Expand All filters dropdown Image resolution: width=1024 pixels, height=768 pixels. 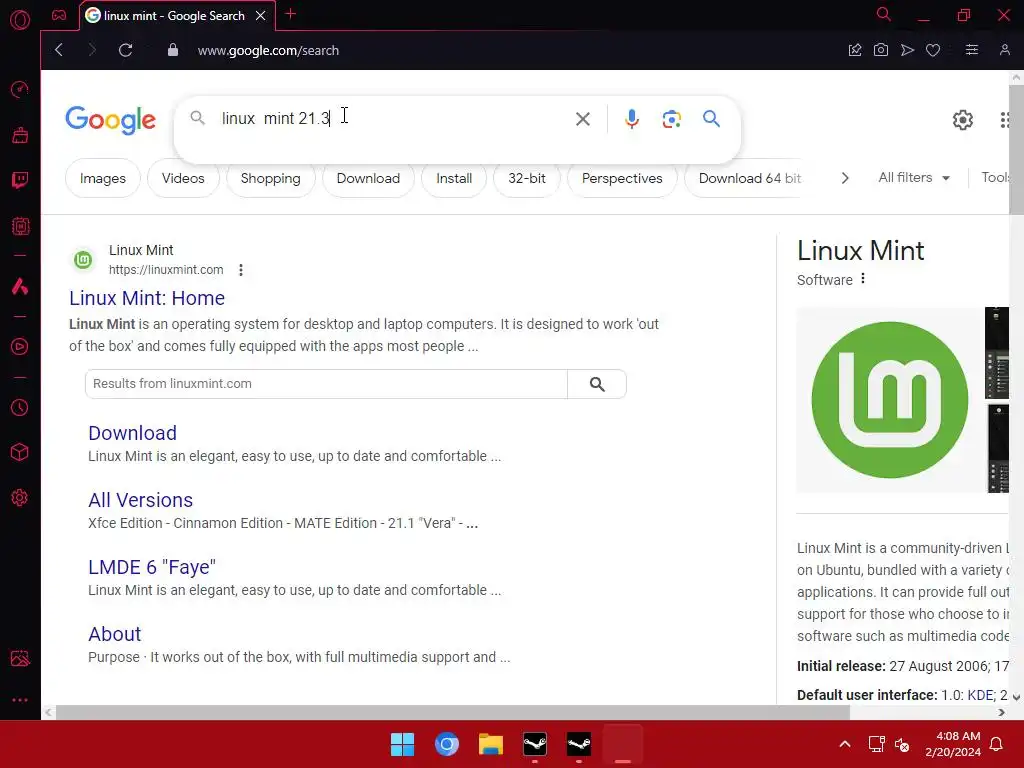pos(914,178)
